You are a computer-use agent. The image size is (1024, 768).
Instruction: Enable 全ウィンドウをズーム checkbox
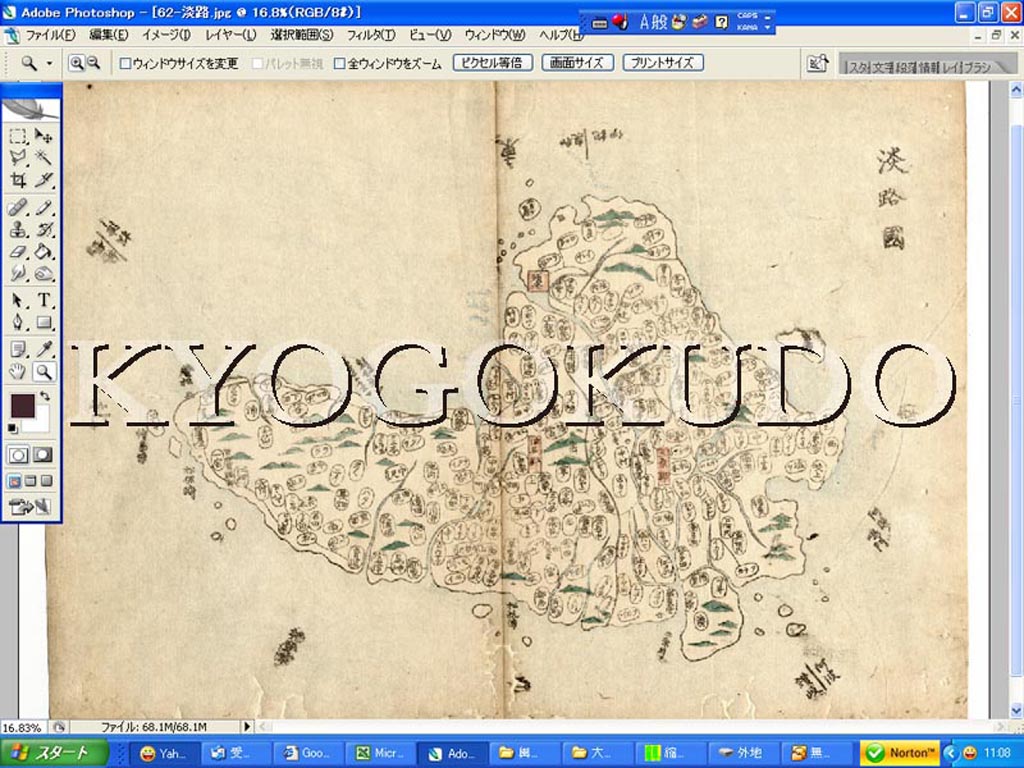tap(339, 64)
